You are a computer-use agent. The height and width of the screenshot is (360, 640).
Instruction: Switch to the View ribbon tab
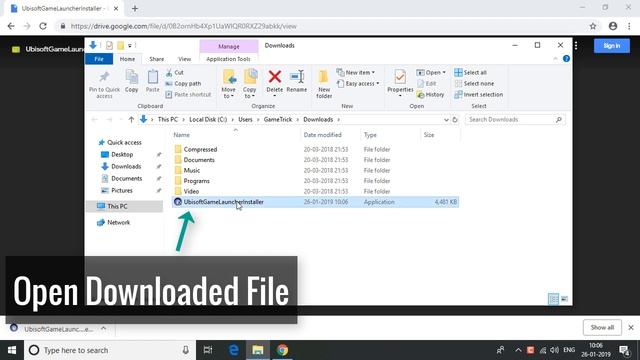pyautogui.click(x=184, y=59)
